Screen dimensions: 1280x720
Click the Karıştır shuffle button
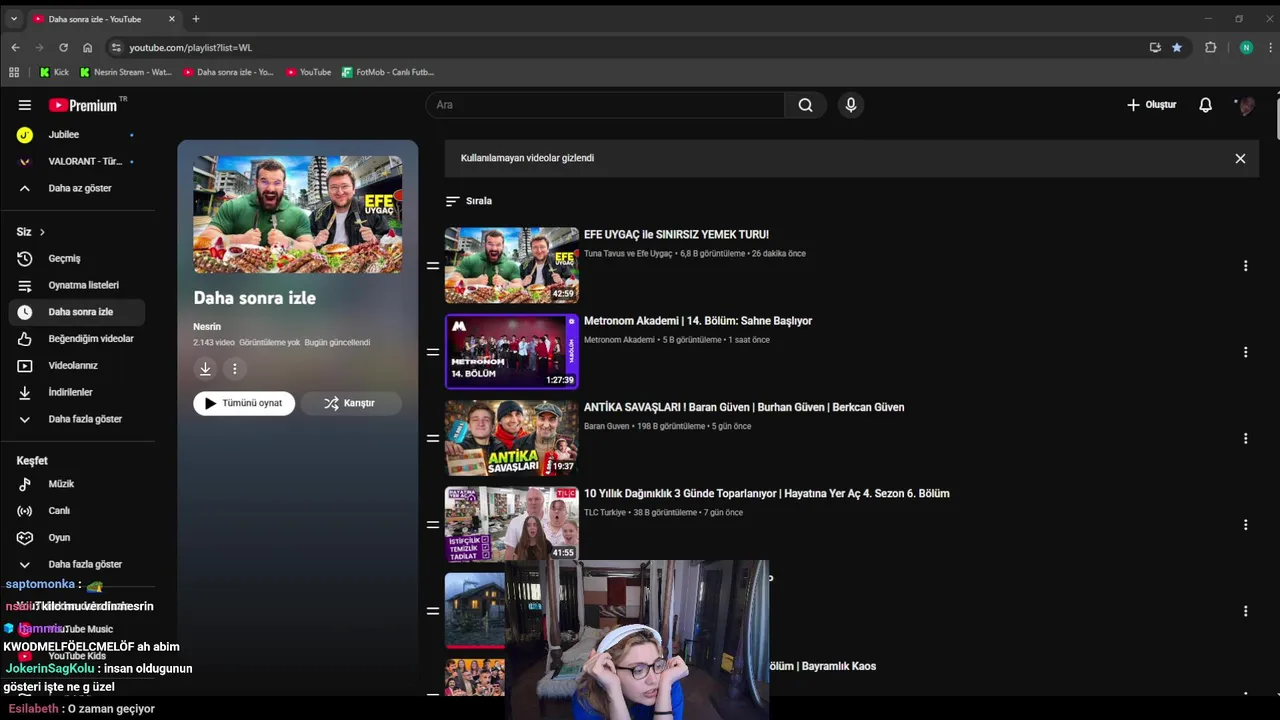pyautogui.click(x=351, y=403)
